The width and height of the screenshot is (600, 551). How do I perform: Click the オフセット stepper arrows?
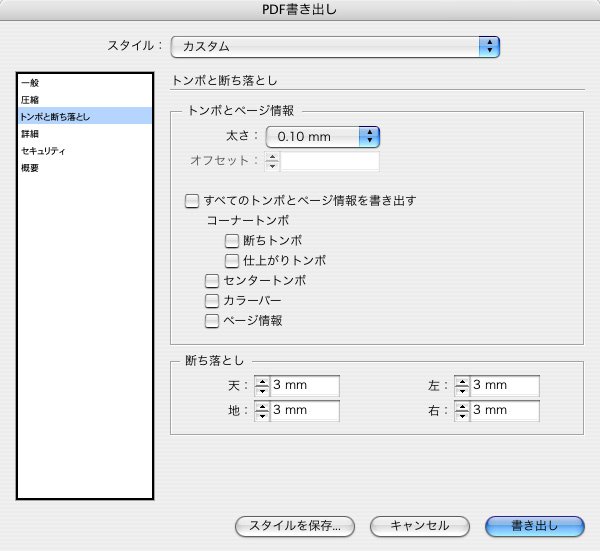point(272,161)
